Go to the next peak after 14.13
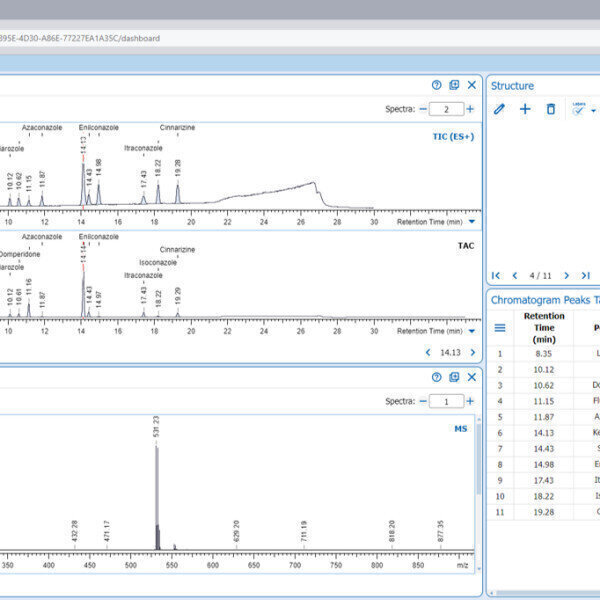 click(x=473, y=352)
